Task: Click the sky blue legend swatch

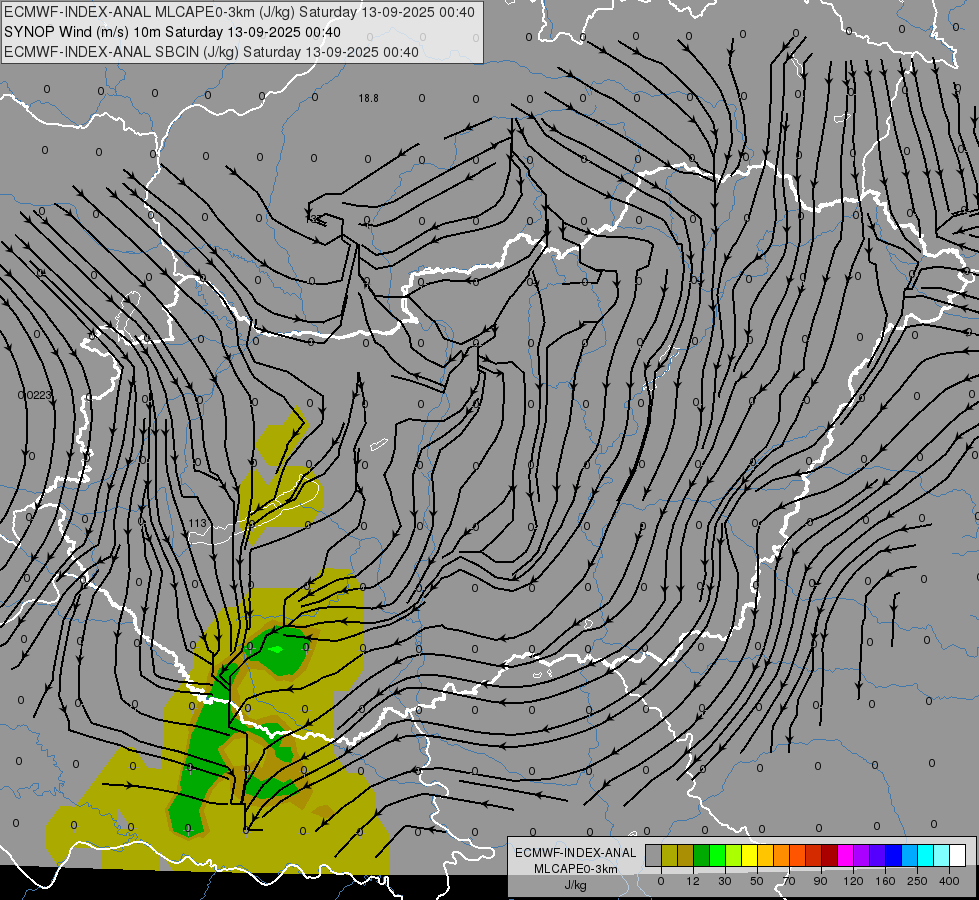Action: (x=910, y=855)
